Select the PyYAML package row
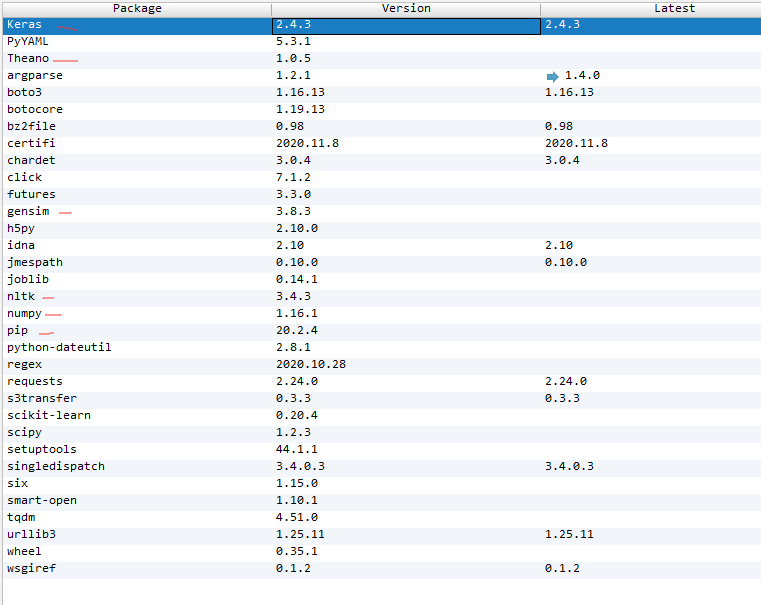This screenshot has height=605, width=761. pos(381,43)
